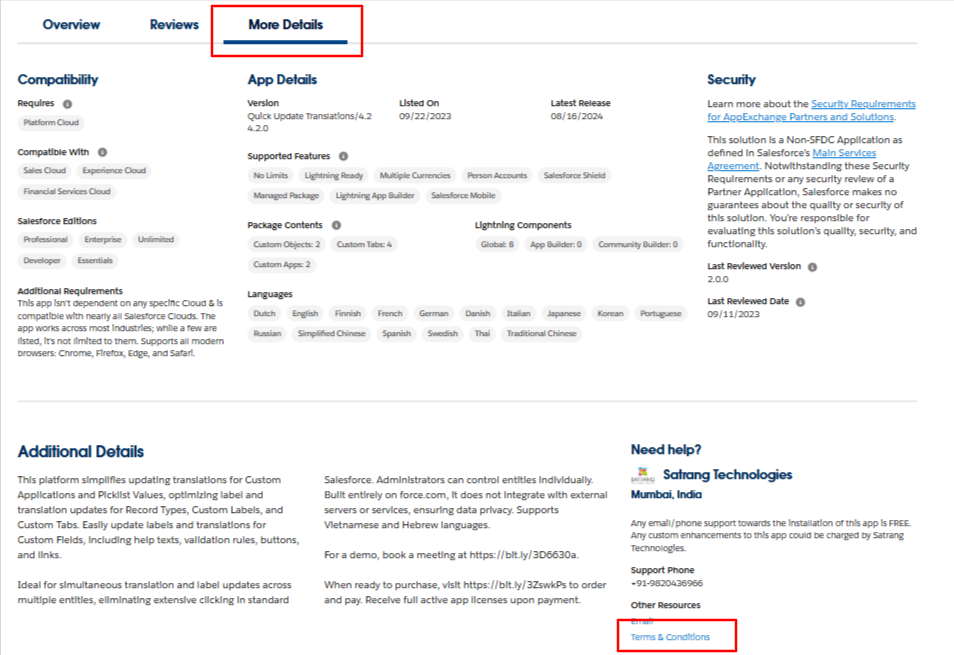Viewport: 954px width, 655px height.
Task: Click the Simplified Chinese language tag
Action: pyautogui.click(x=332, y=334)
